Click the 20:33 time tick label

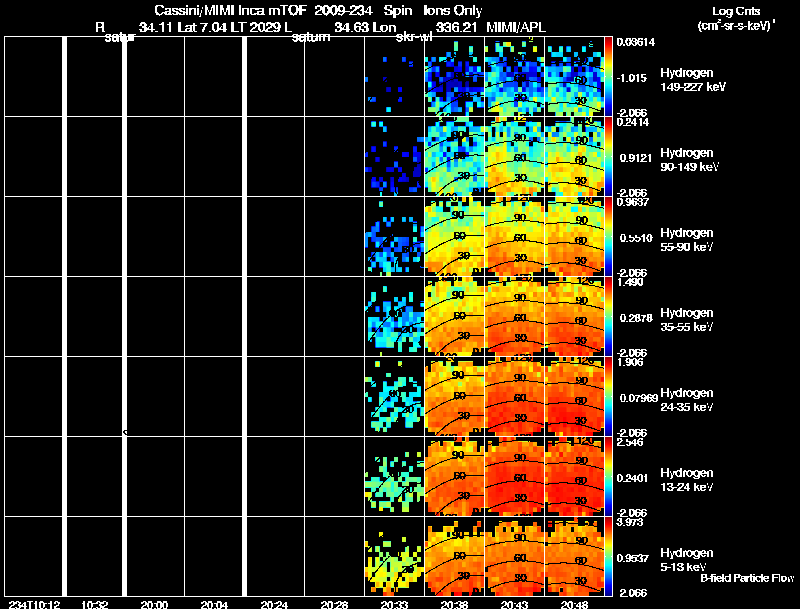pos(394,604)
